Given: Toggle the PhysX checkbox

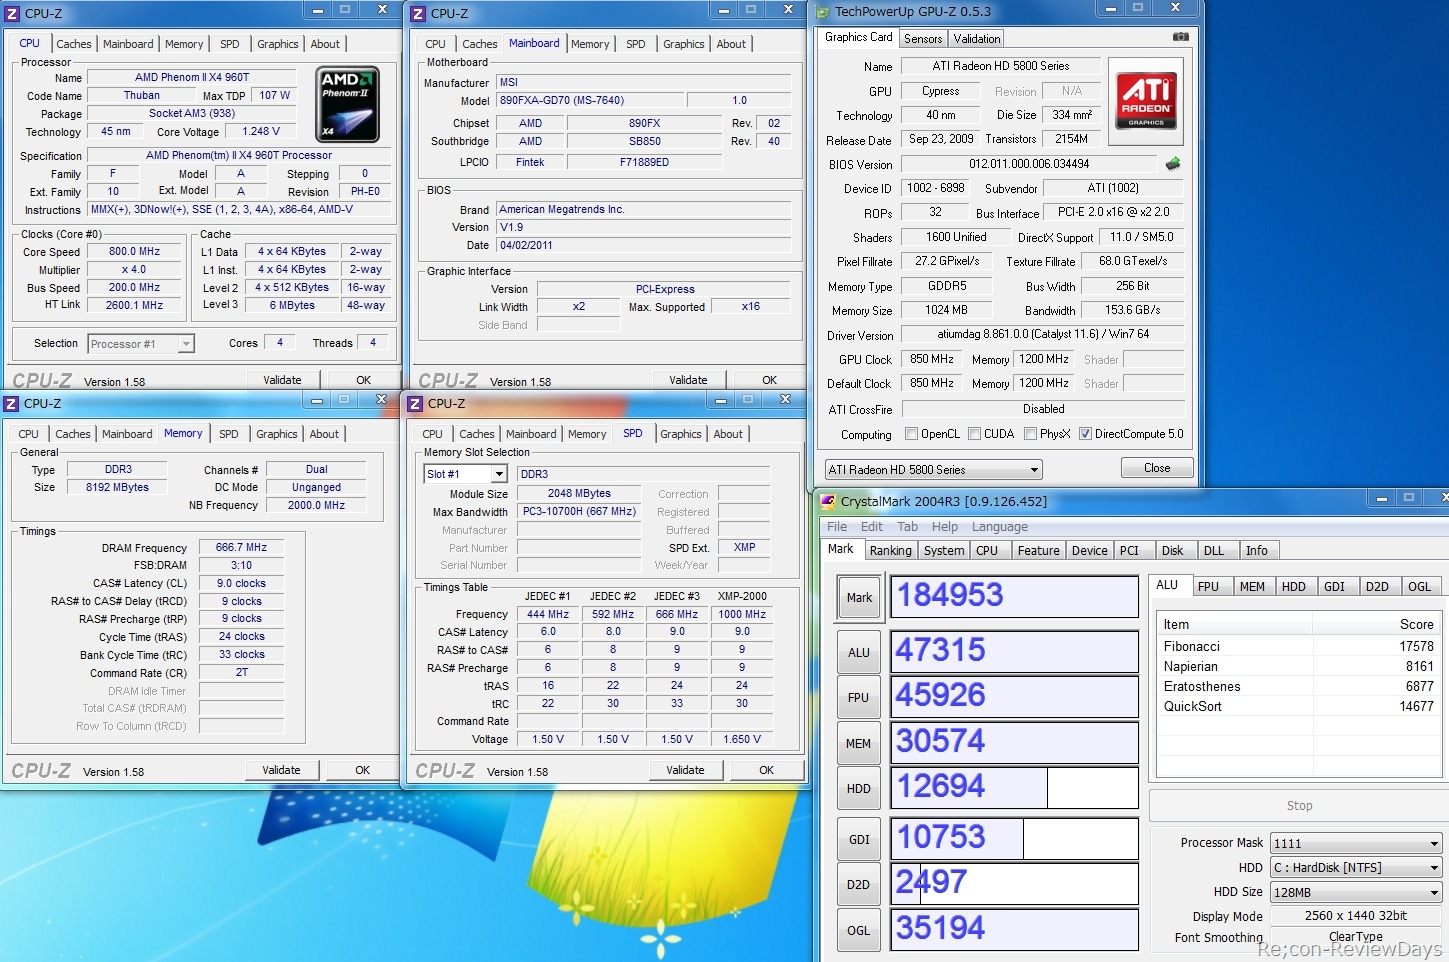Looking at the screenshot, I should click(x=1030, y=434).
